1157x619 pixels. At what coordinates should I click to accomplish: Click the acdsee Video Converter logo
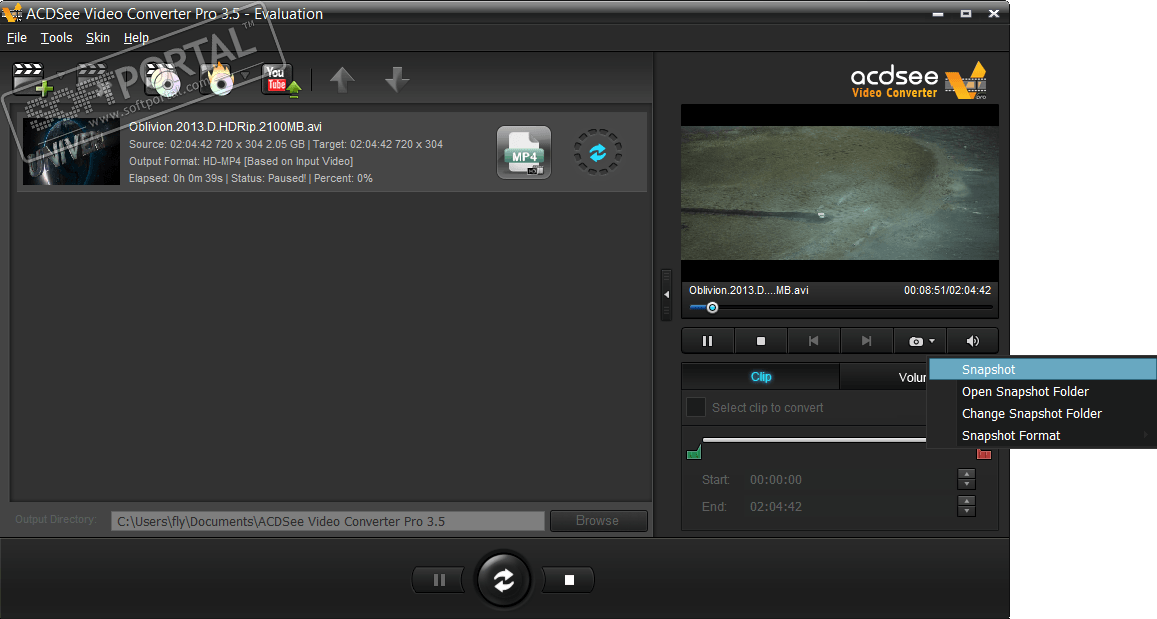[919, 80]
